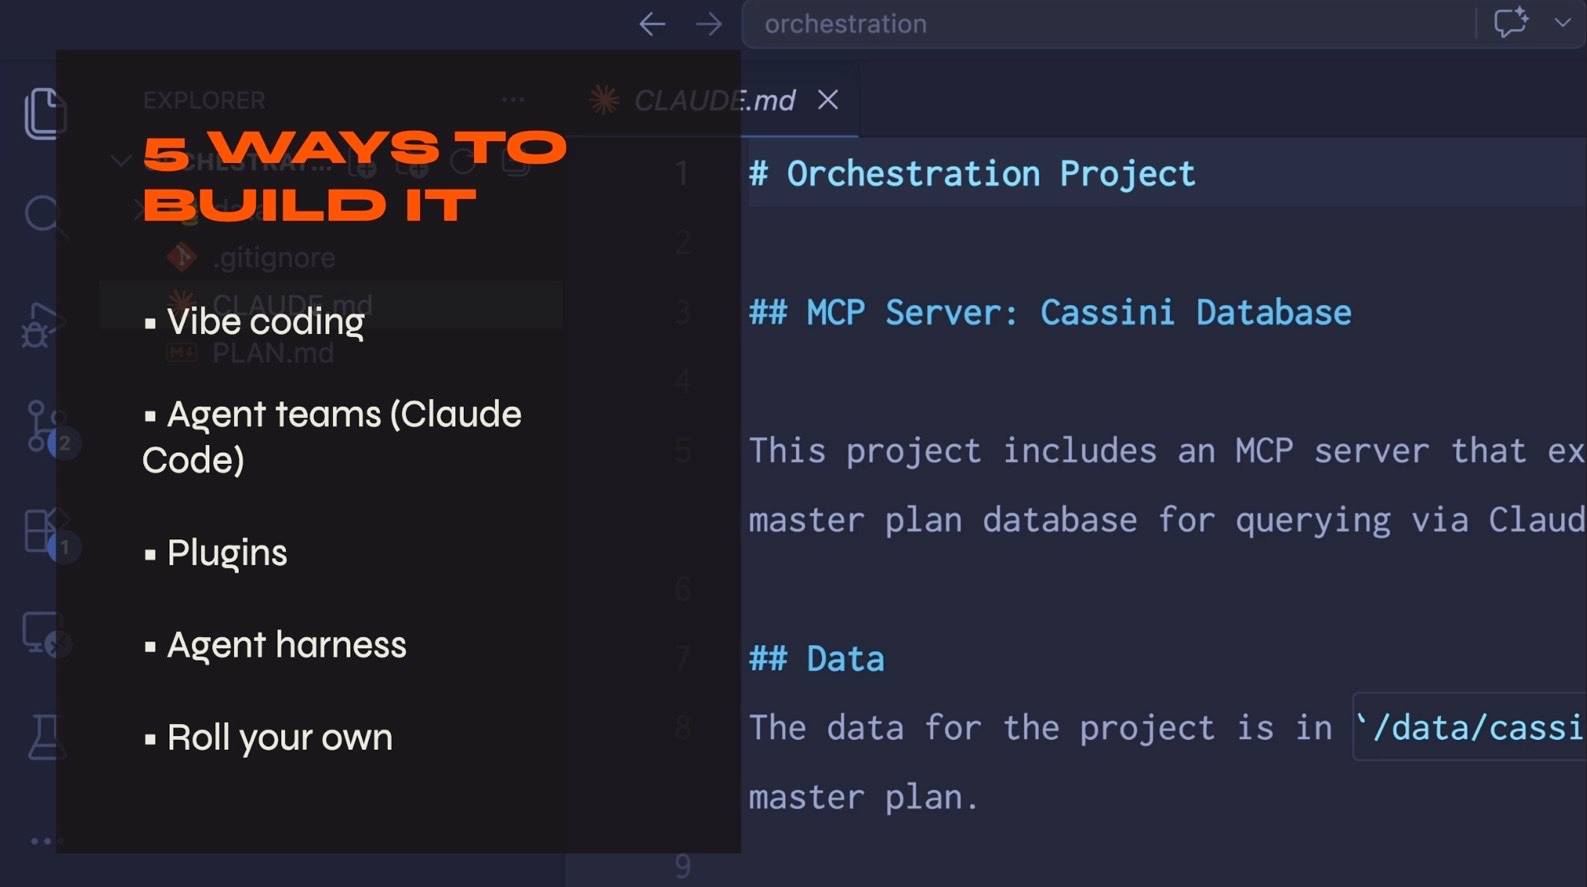Open the Explorer view in activity bar
Viewport: 1587px width, 887px height.
44,113
